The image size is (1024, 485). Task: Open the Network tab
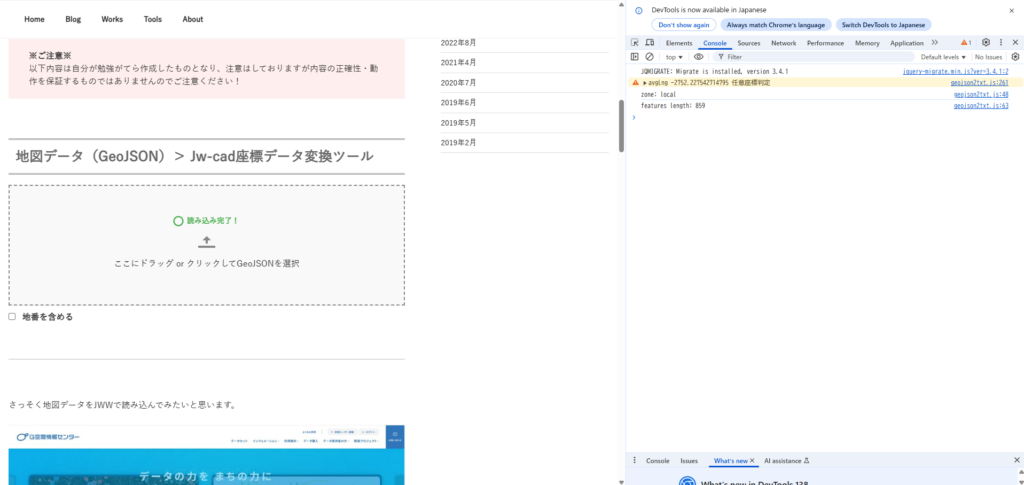coord(784,43)
